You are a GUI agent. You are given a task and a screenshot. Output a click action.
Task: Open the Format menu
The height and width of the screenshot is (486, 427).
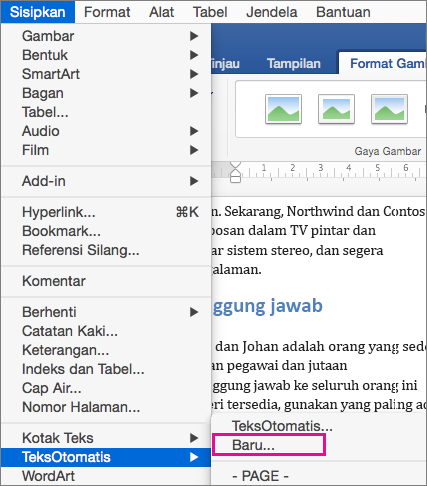click(x=107, y=12)
